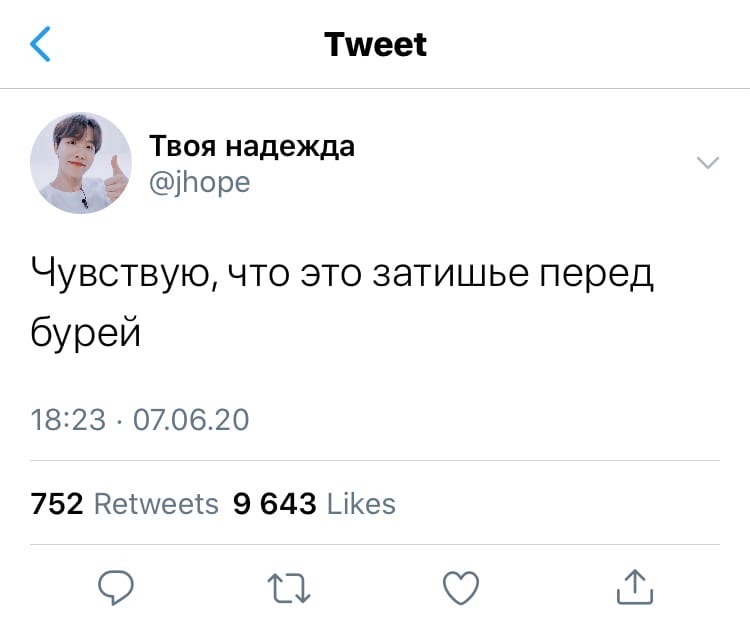Share the tweet using the upload icon
This screenshot has width=750, height=631.
point(635,587)
